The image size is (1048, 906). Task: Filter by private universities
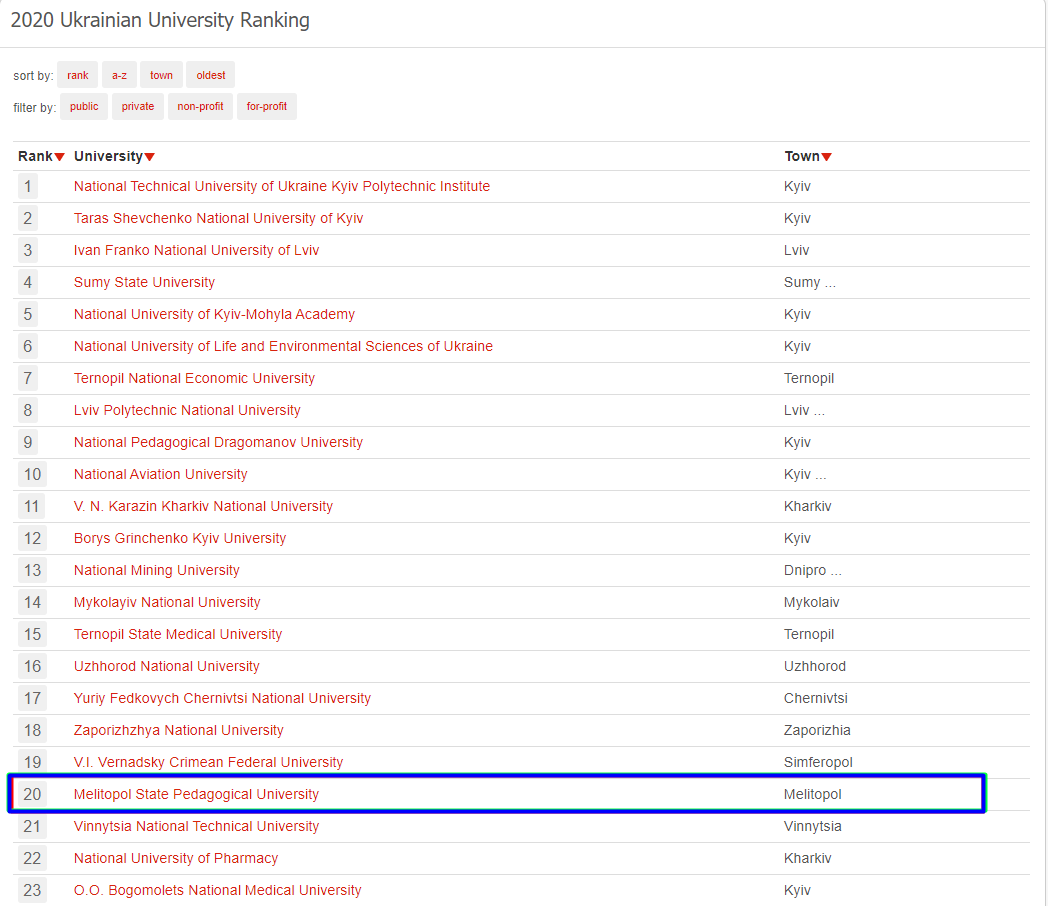[138, 106]
